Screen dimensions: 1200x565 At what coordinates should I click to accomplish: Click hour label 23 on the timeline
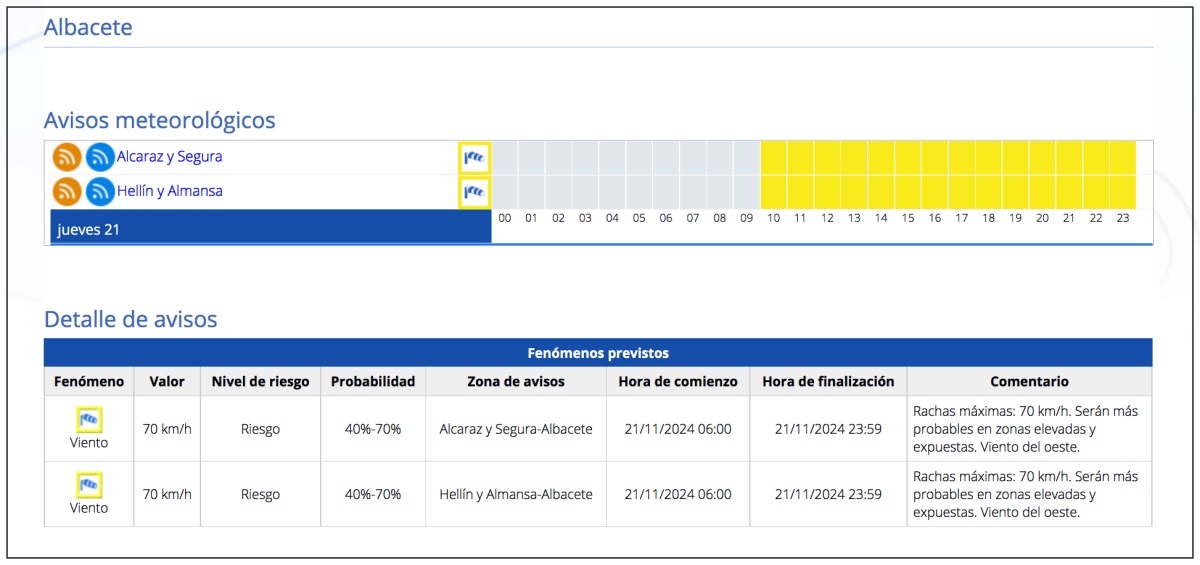[x=1123, y=218]
